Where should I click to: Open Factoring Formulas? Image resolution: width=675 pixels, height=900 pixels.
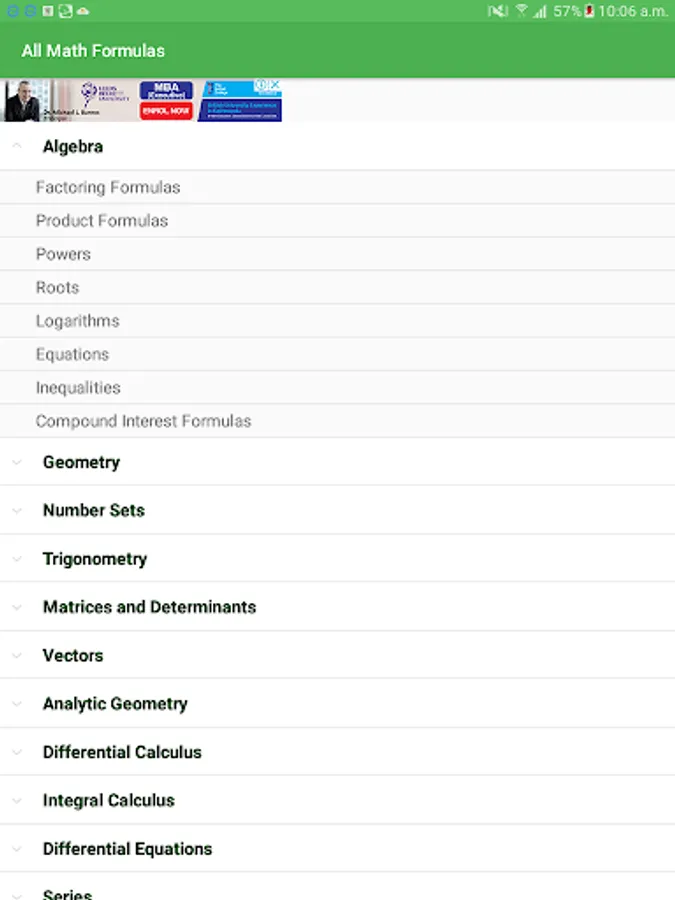click(108, 187)
